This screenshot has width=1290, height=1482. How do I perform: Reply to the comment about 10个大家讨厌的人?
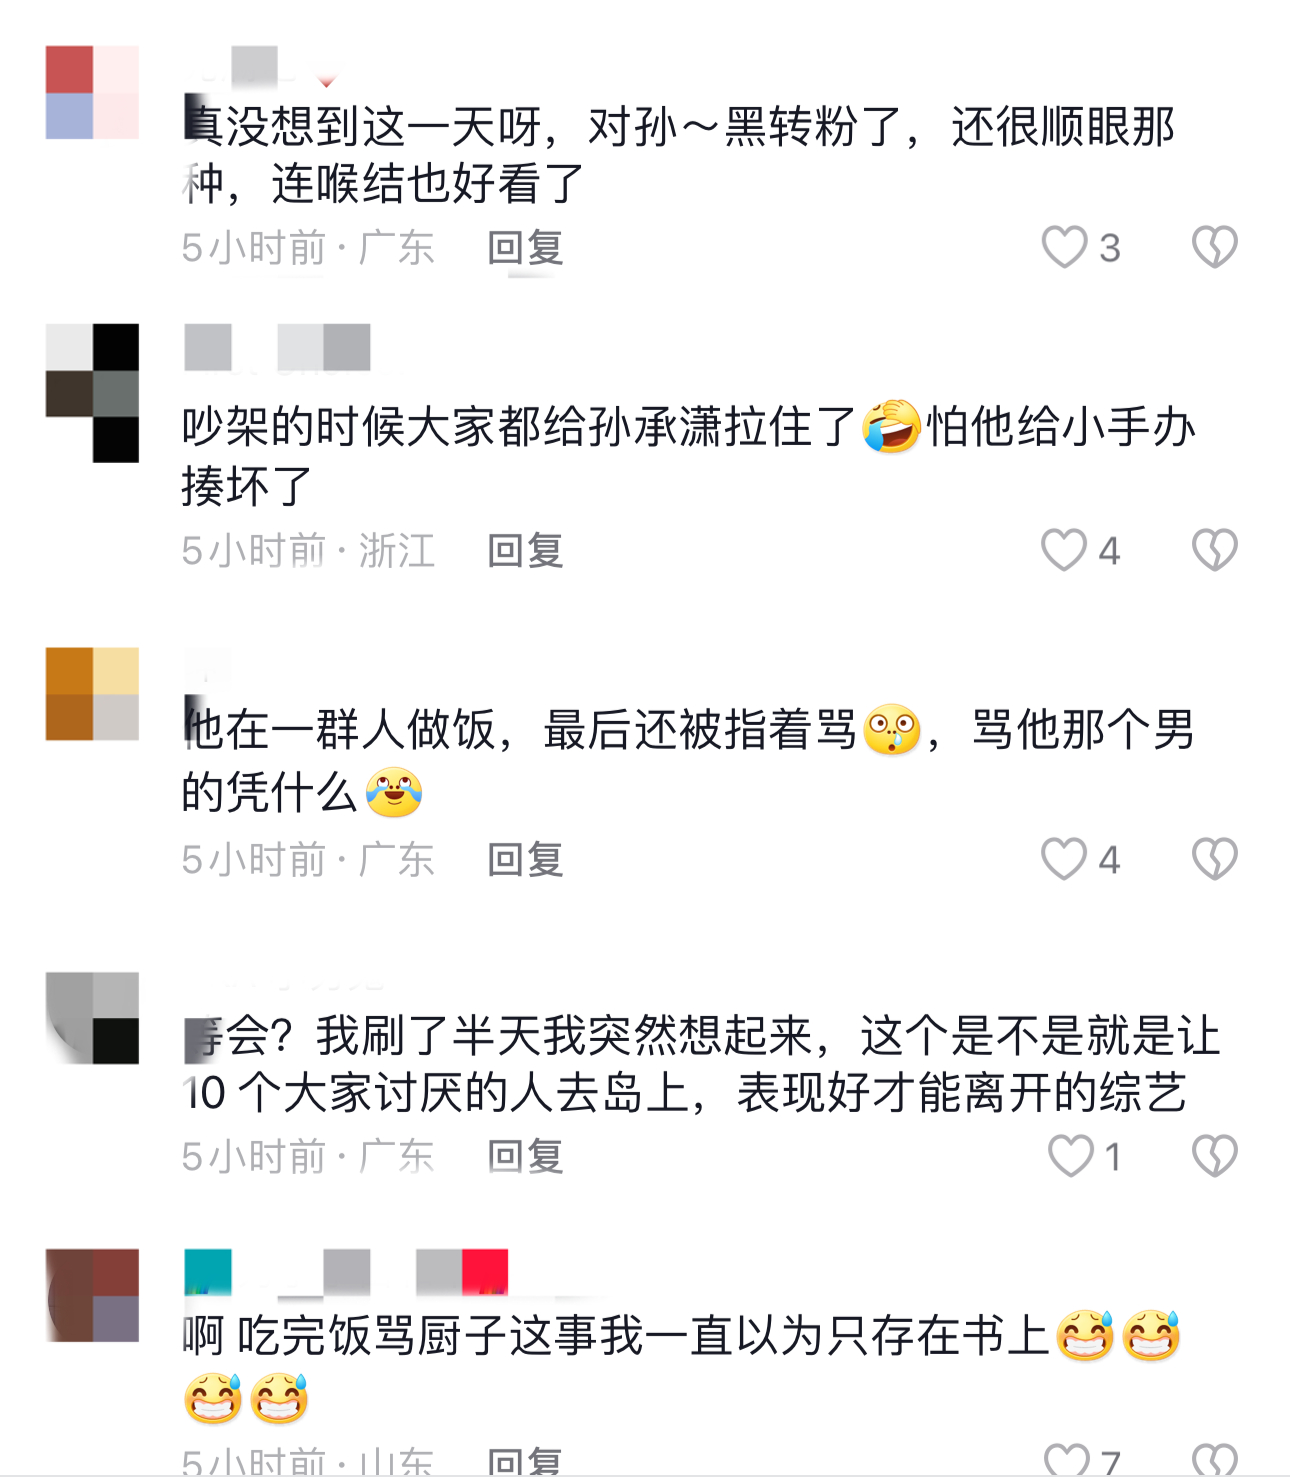coord(525,1156)
